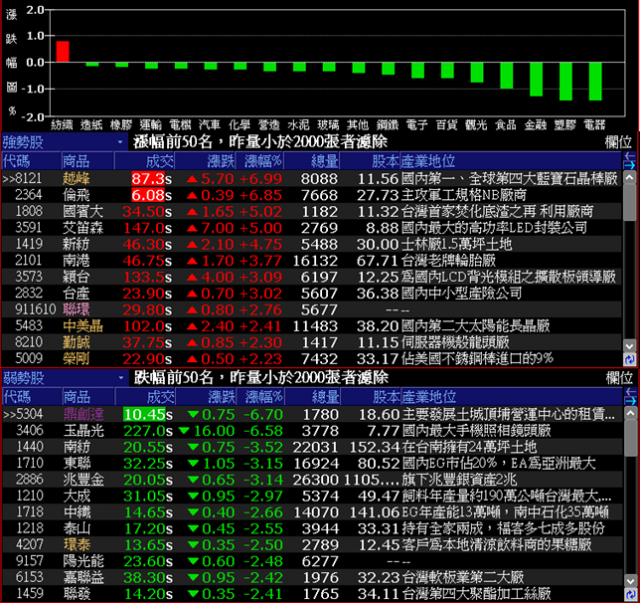Screen dimensions: 640x603
Task: Open the 強勢股 list type dropdown
Action: coord(64,142)
